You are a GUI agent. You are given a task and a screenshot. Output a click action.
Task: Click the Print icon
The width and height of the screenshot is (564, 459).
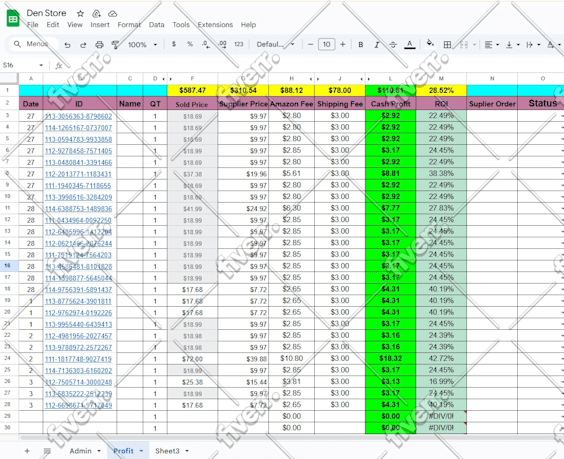99,45
